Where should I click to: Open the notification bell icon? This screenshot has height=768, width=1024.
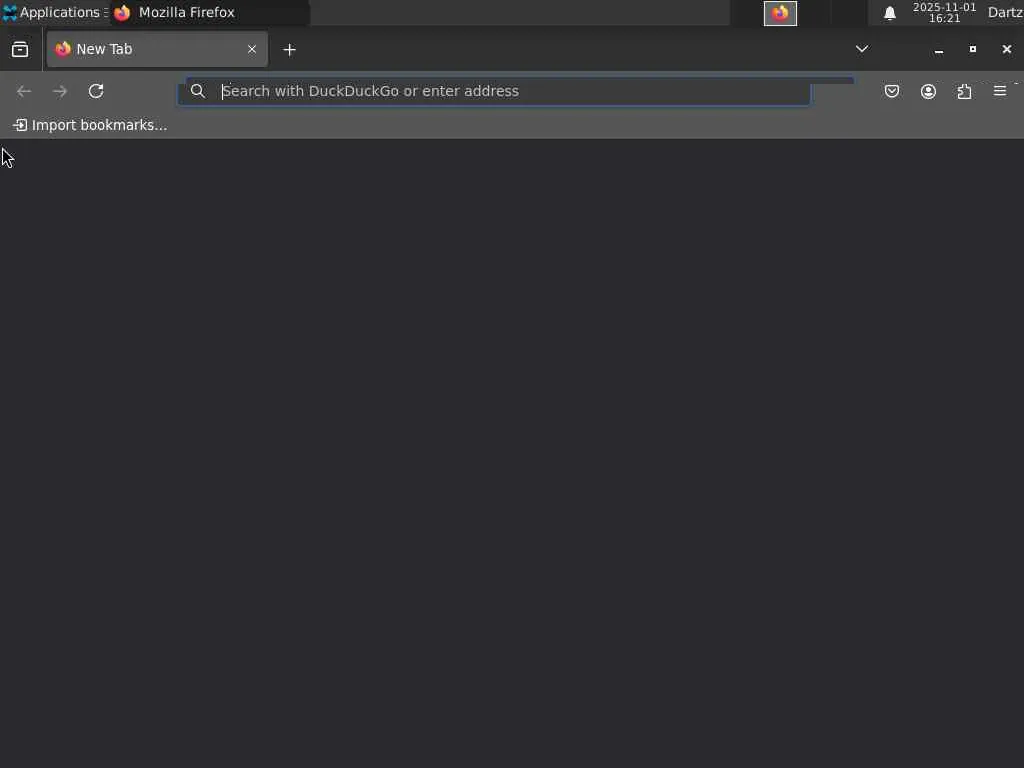(x=890, y=13)
